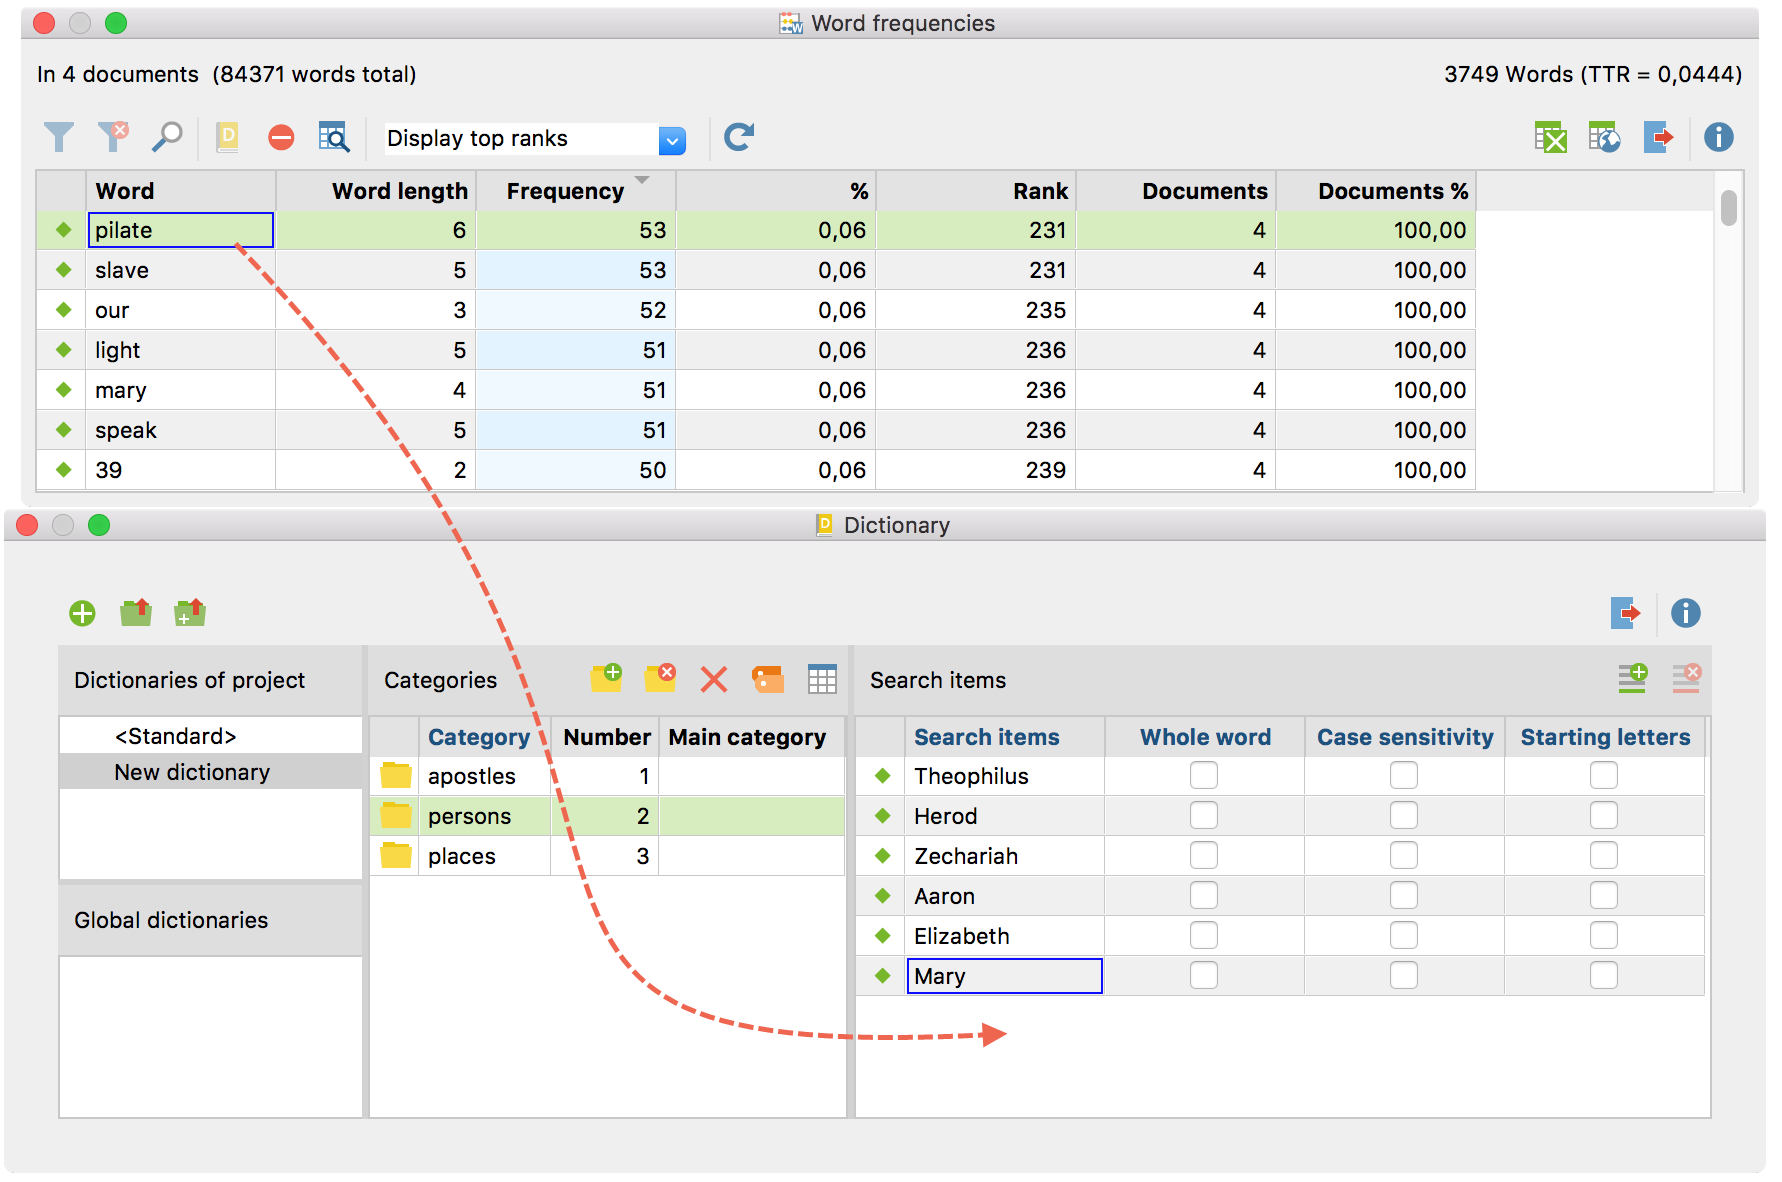Refresh the word frequency list
Viewport: 1782px width, 1182px height.
[739, 137]
